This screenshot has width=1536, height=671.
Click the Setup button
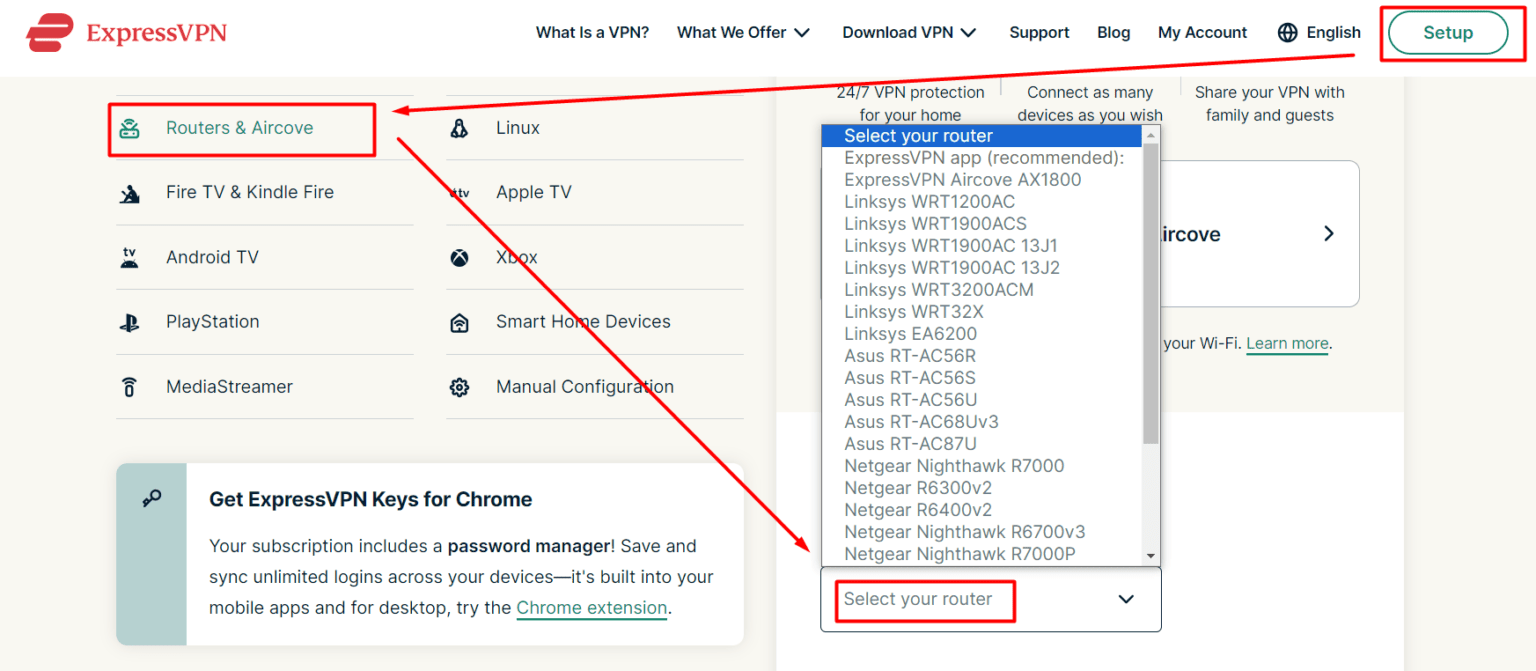click(x=1447, y=32)
